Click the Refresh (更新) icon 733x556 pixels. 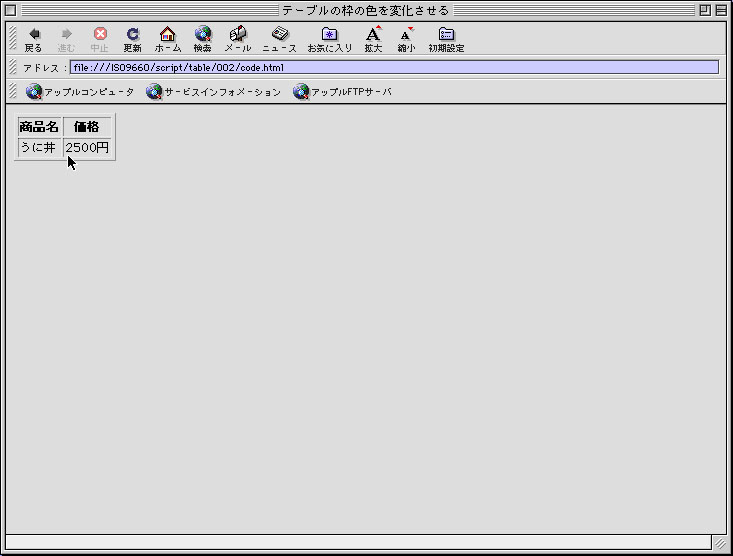[x=133, y=34]
